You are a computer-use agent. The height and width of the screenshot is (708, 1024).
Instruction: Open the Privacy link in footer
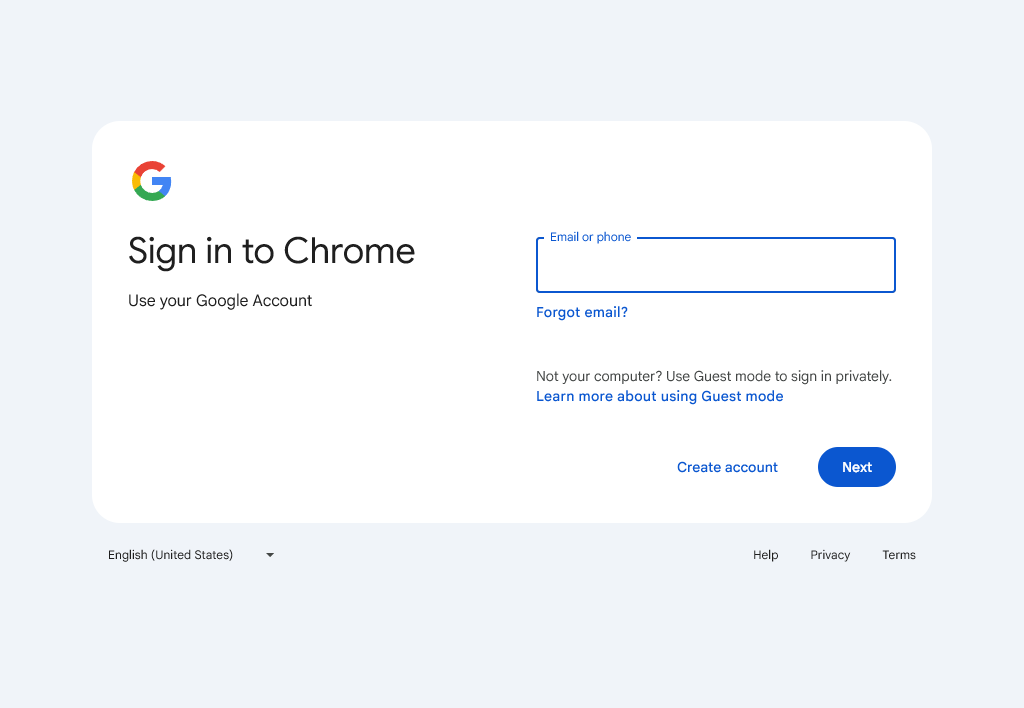[830, 555]
